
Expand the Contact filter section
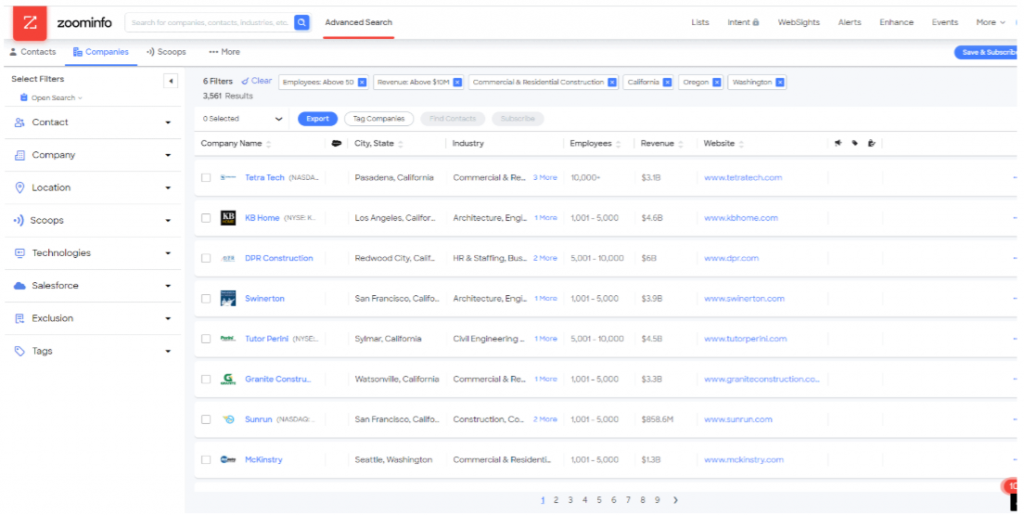[168, 123]
